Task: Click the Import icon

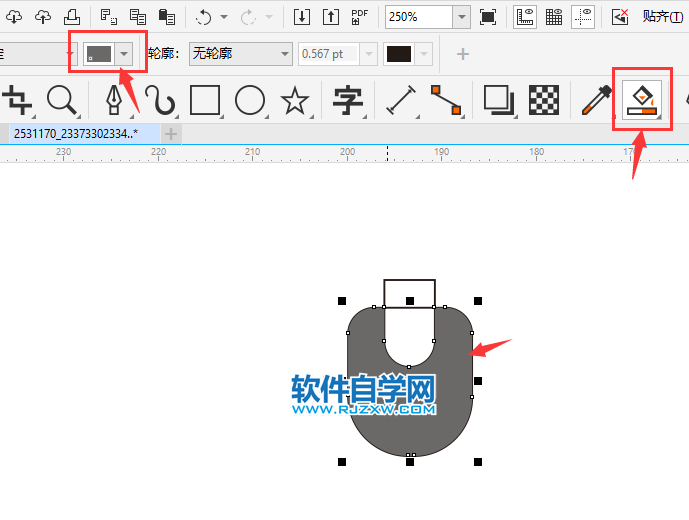Action: 302,17
